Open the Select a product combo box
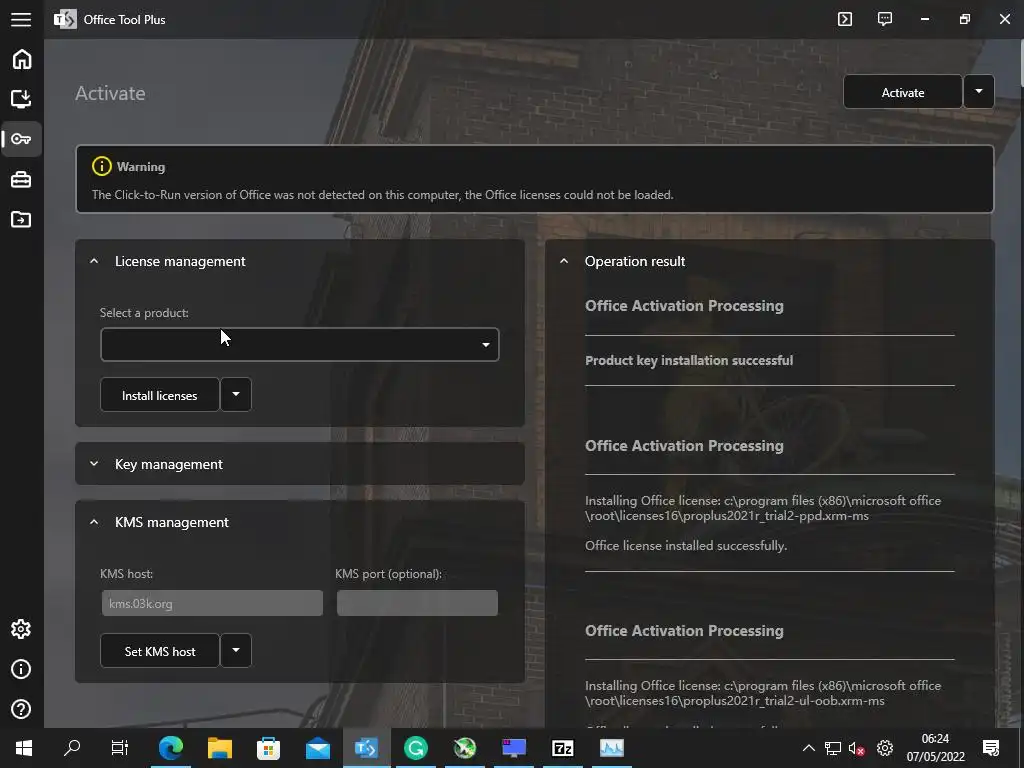This screenshot has height=768, width=1024. [300, 344]
